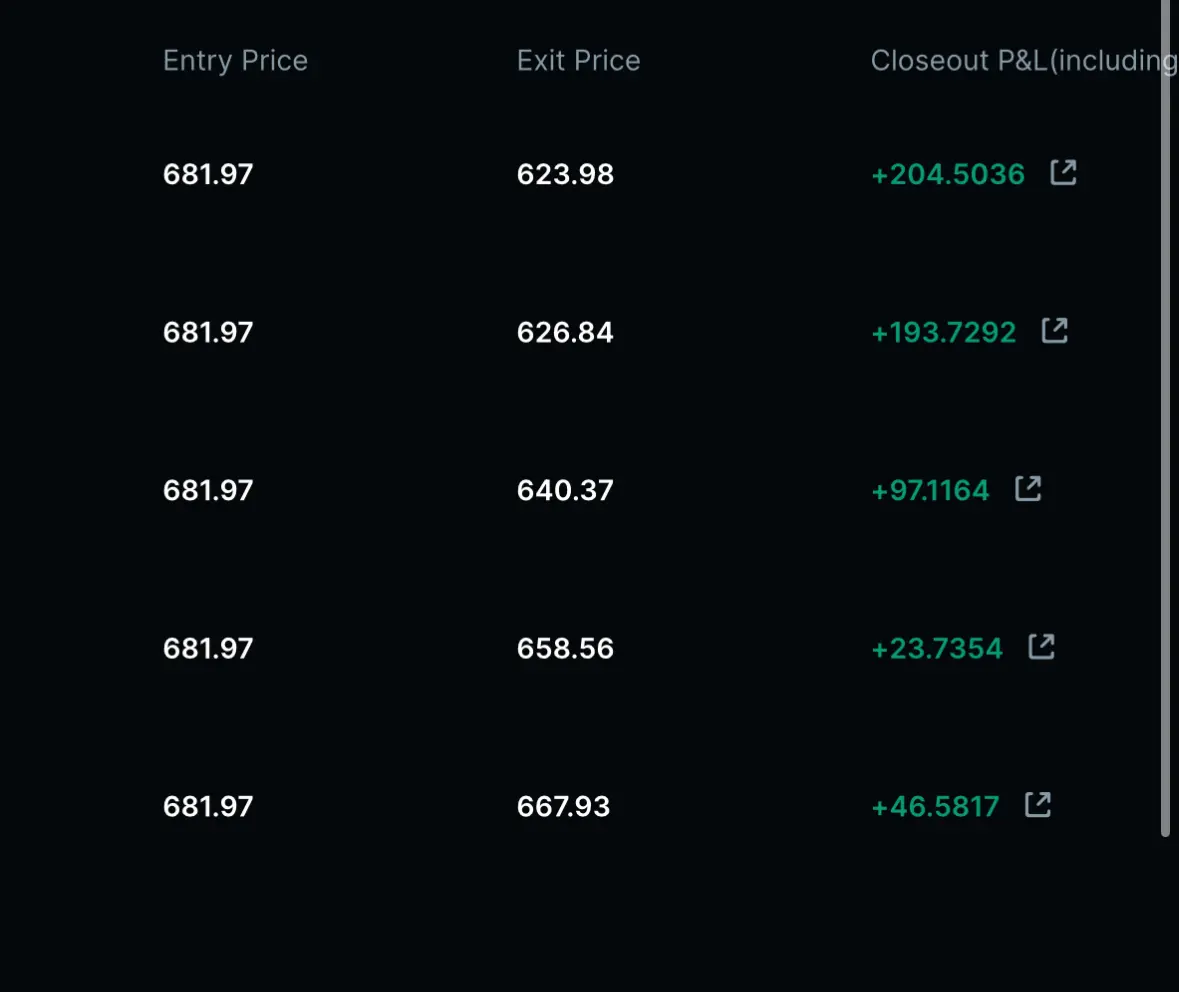The image size is (1179, 992).
Task: Open share icon beside +46.5817 P&L
Action: pyautogui.click(x=1038, y=805)
